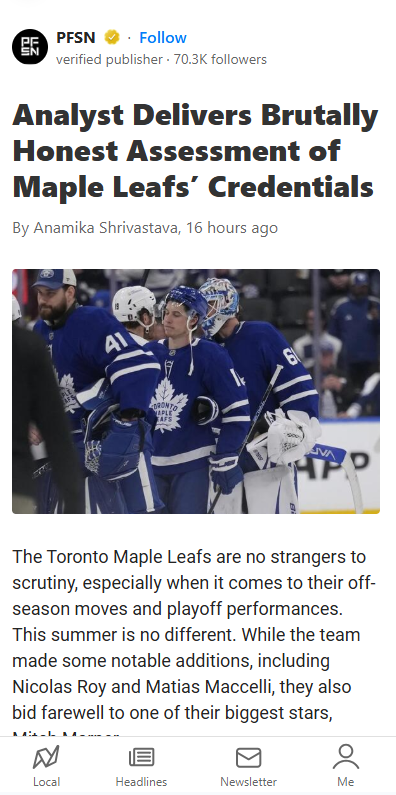
Task: Click the gold verified badge beside PFSN
Action: (112, 38)
